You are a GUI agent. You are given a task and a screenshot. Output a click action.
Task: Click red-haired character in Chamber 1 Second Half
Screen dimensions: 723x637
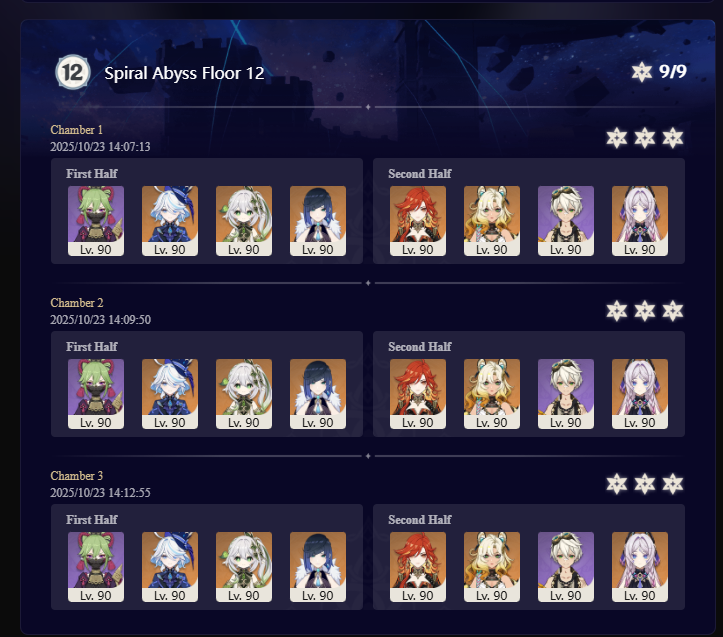click(418, 220)
